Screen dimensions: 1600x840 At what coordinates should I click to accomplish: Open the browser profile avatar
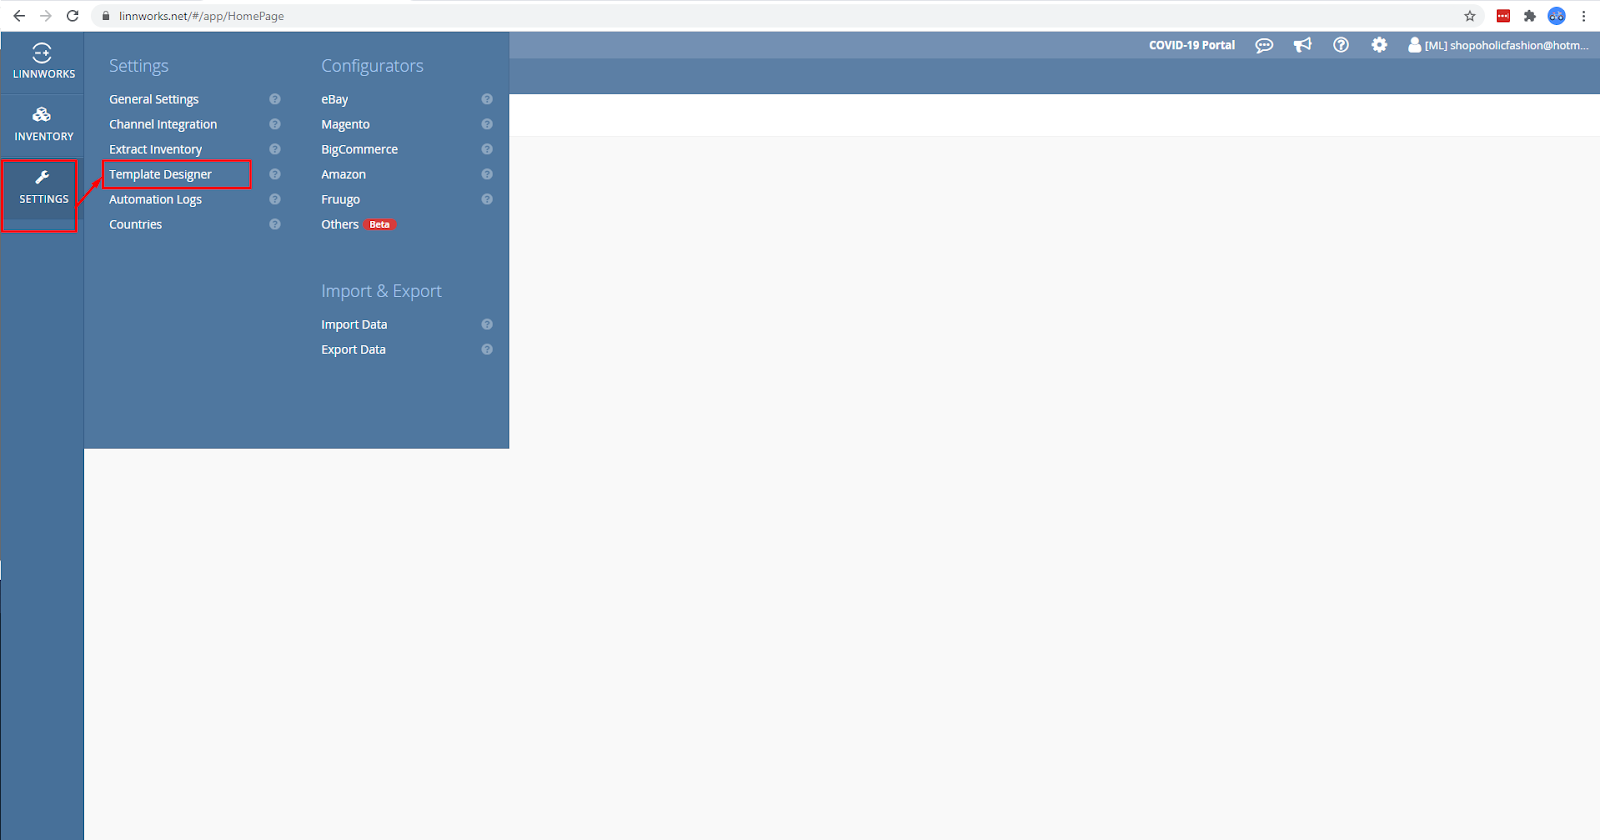(1556, 16)
